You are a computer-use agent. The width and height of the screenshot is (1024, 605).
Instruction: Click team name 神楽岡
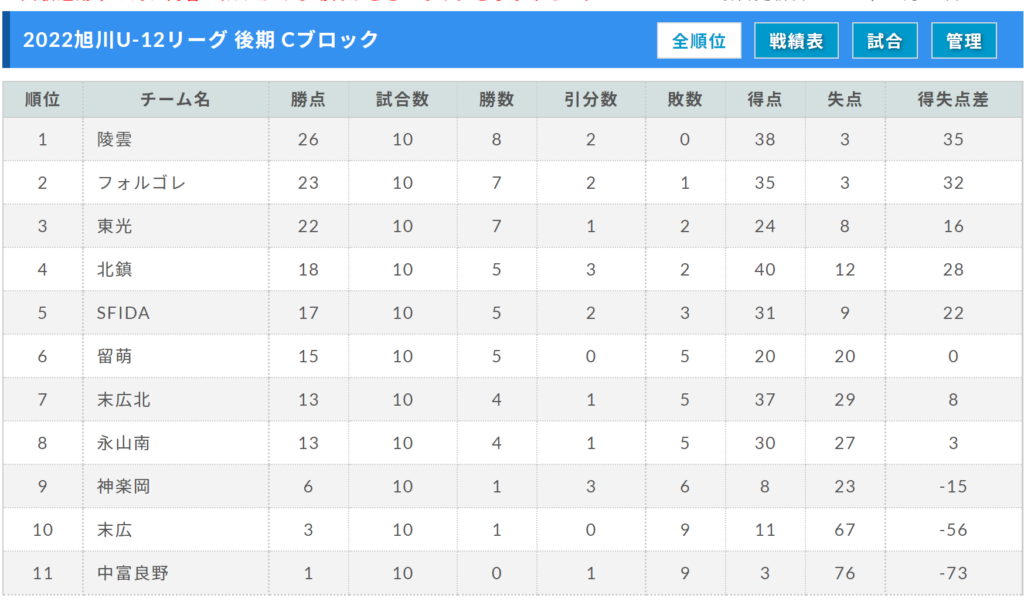pyautogui.click(x=123, y=486)
